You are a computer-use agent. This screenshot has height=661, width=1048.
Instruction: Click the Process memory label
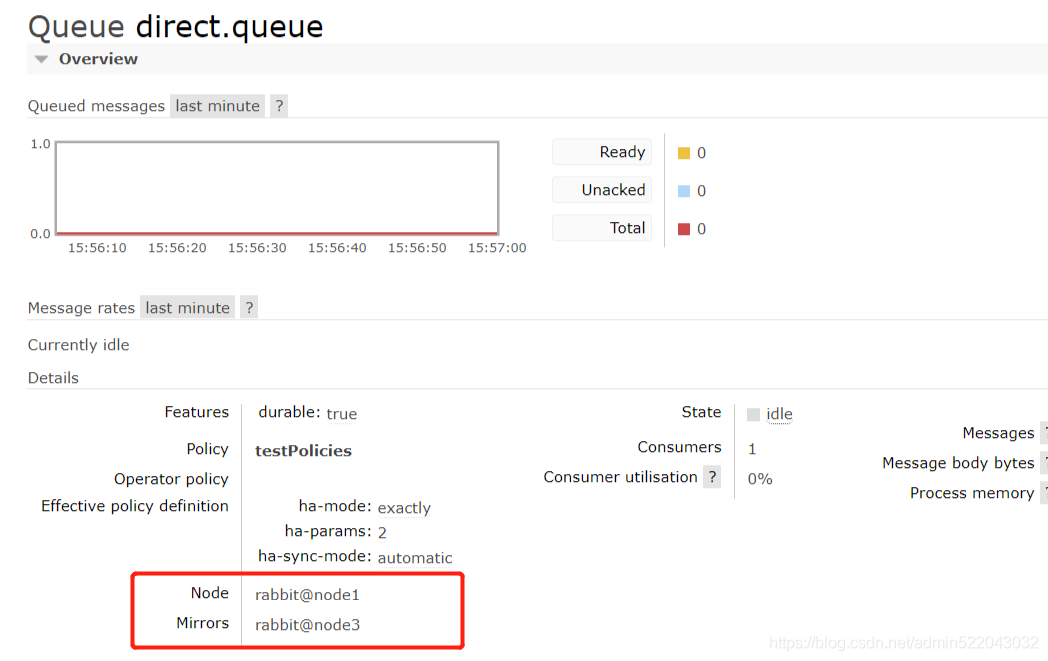click(x=972, y=493)
